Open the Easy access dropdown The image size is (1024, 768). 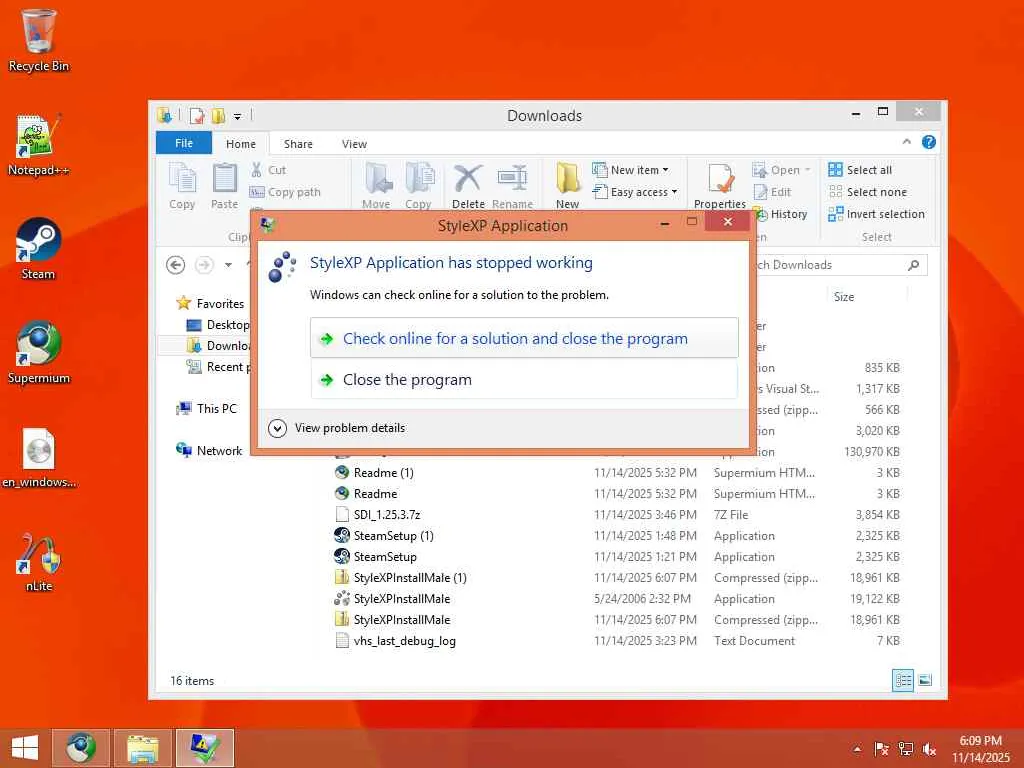635,192
